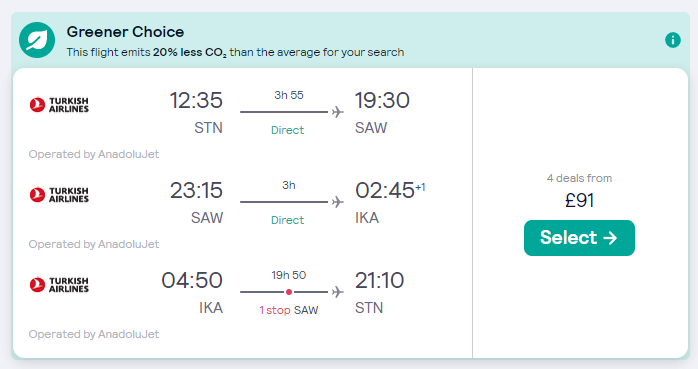
Task: Click airplane icon on the SAW to IKA leg
Action: pos(338,202)
